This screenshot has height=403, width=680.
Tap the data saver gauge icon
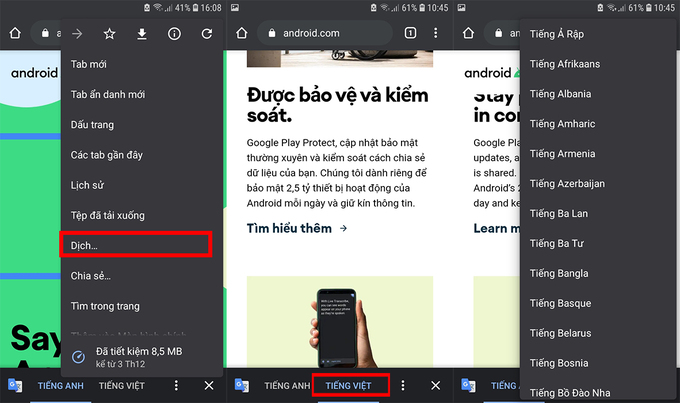[78, 357]
